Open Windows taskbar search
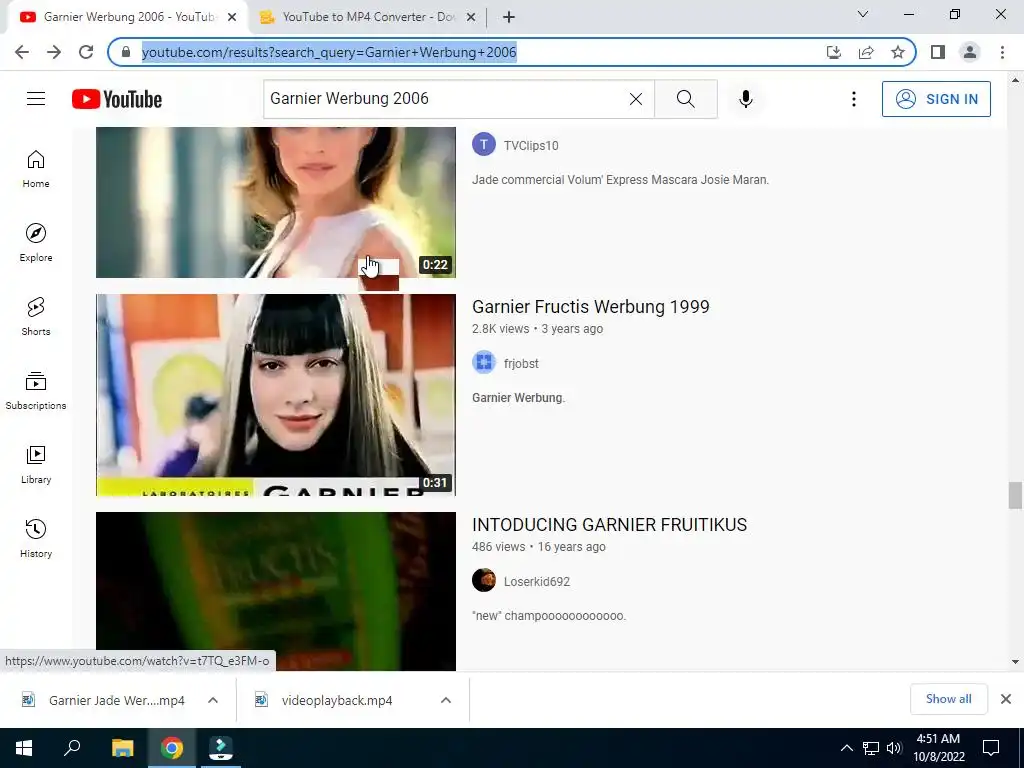 tap(72, 748)
